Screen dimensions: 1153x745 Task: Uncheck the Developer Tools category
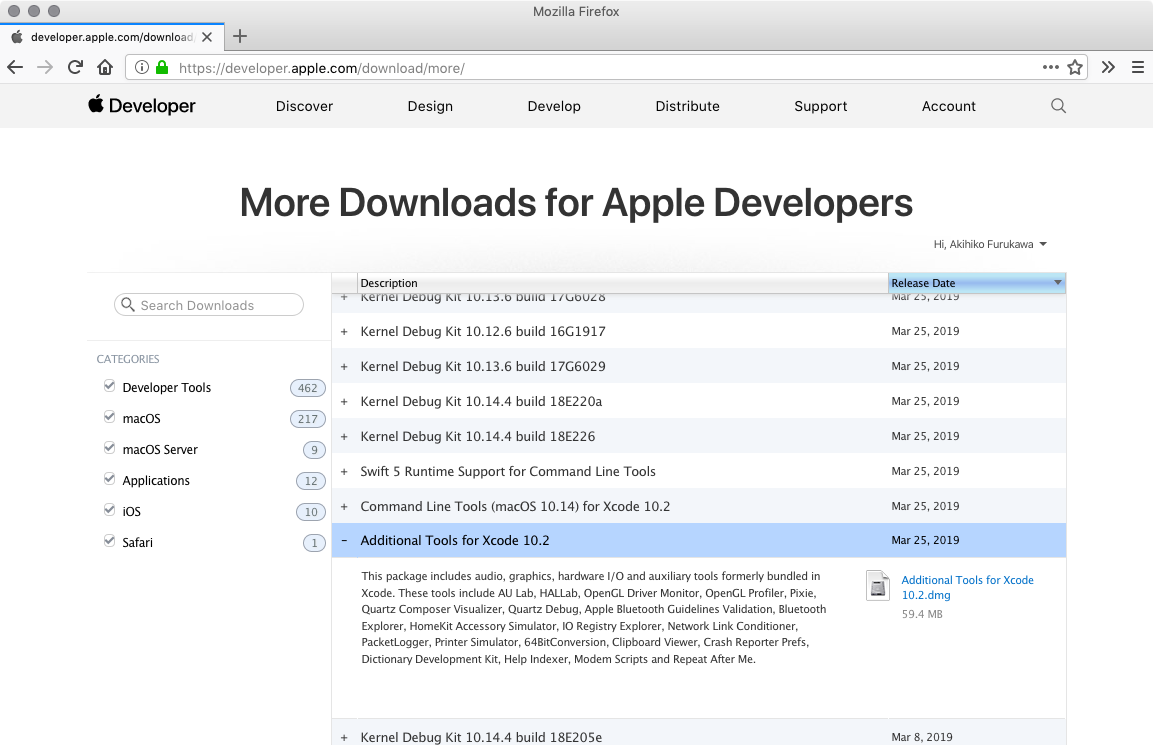click(110, 387)
